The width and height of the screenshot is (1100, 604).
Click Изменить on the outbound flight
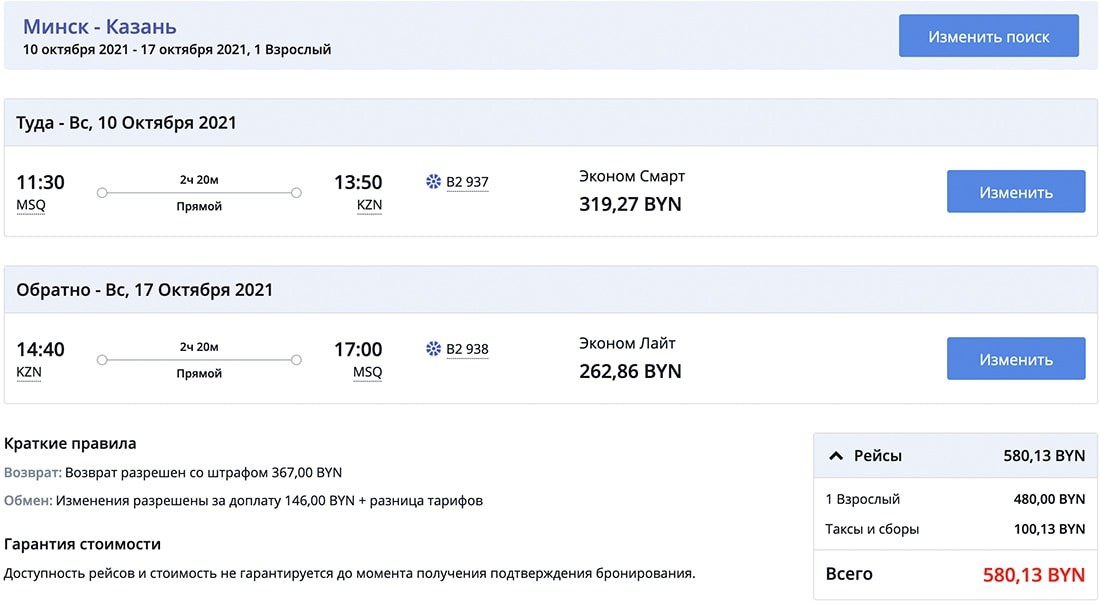[1016, 191]
